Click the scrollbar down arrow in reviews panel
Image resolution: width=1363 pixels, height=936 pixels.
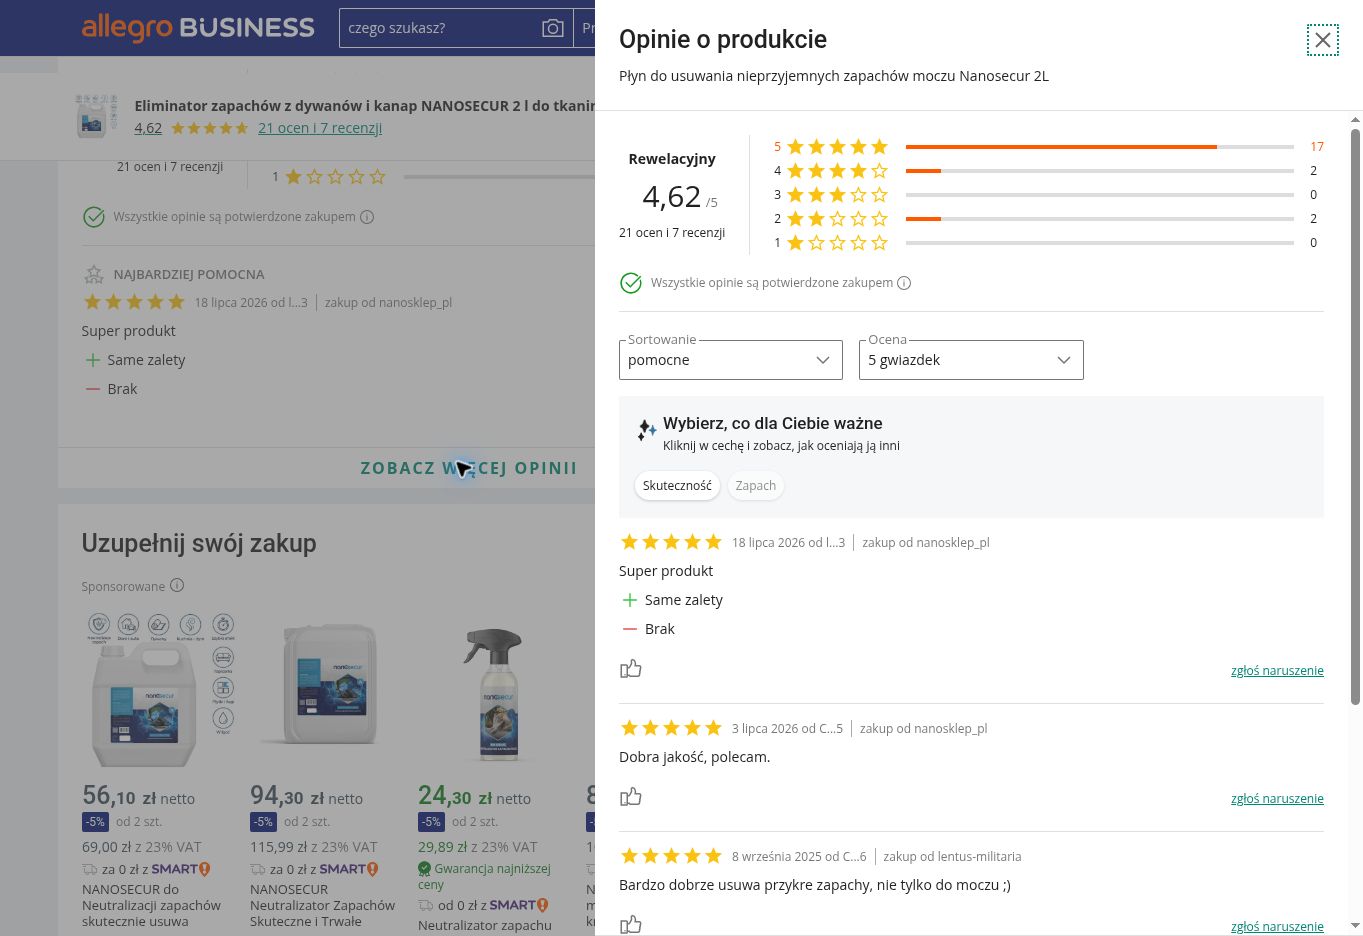click(x=1356, y=926)
